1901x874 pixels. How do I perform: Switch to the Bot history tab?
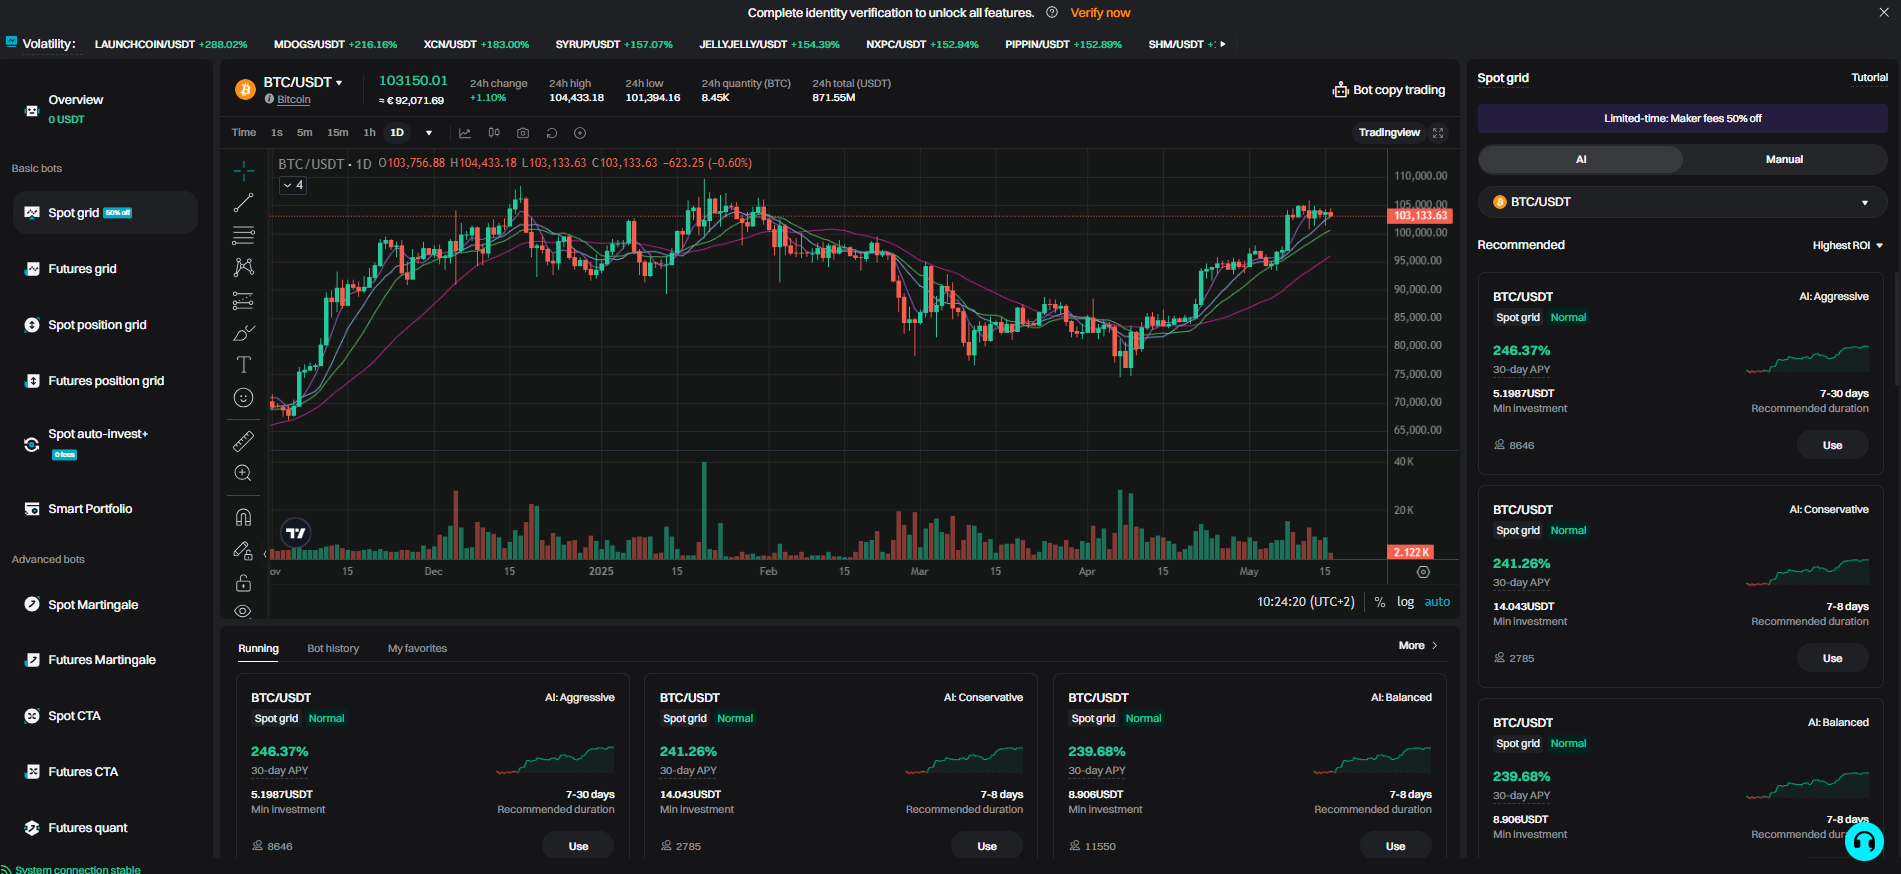pos(333,649)
